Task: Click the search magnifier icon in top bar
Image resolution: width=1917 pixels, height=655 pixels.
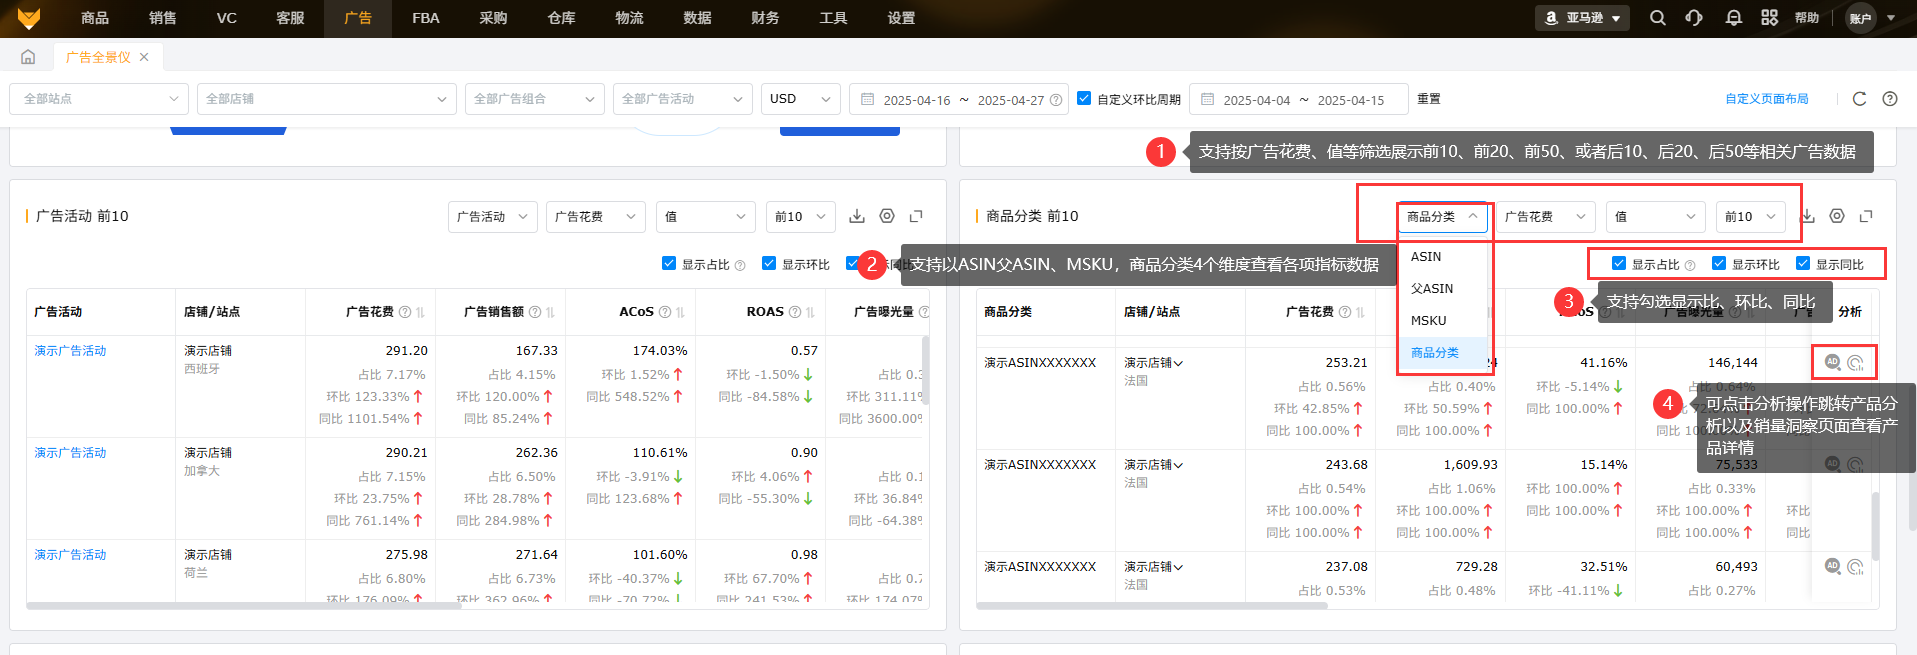Action: click(x=1657, y=18)
